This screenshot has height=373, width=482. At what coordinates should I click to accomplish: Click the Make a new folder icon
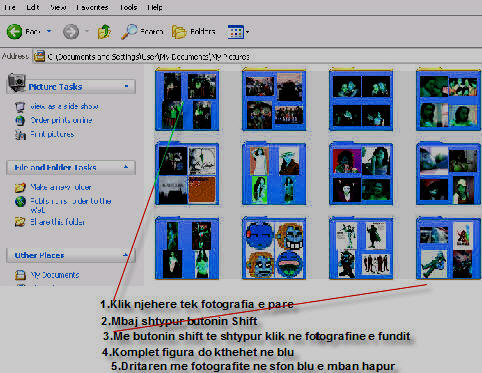click(x=20, y=187)
